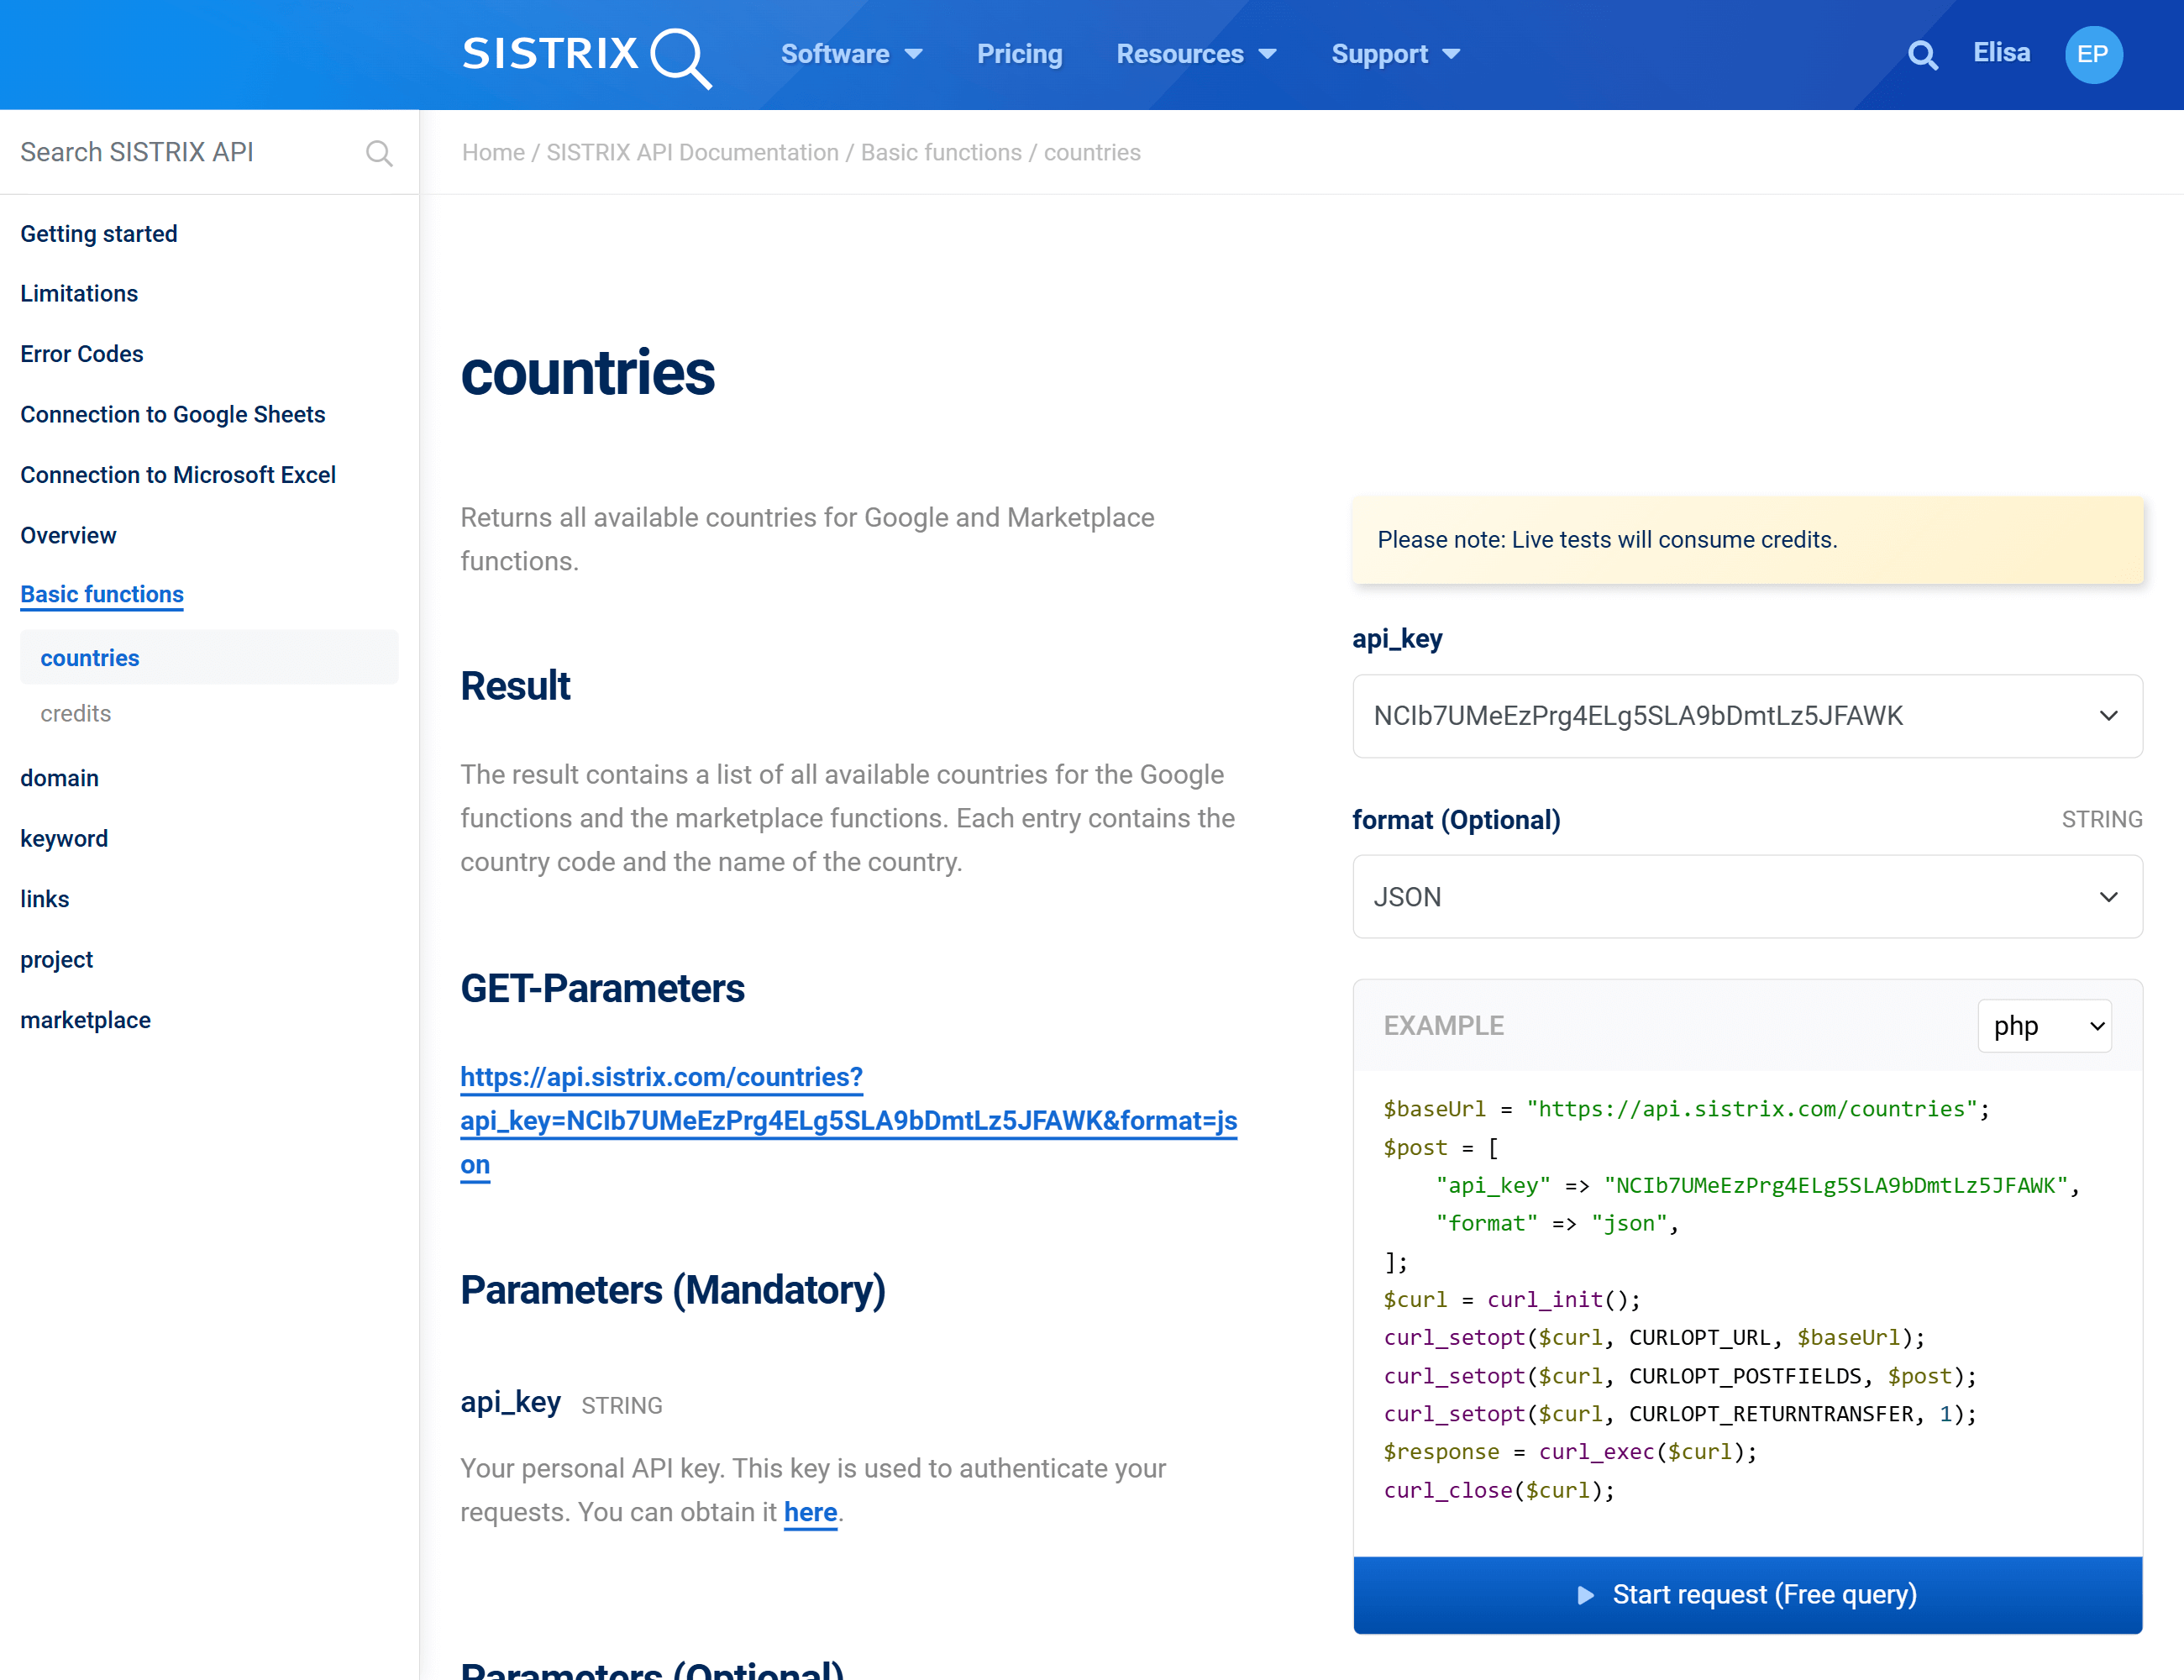Viewport: 2184px width, 1680px height.
Task: Open the api.sistrix.com/countries GET link
Action: (x=848, y=1121)
